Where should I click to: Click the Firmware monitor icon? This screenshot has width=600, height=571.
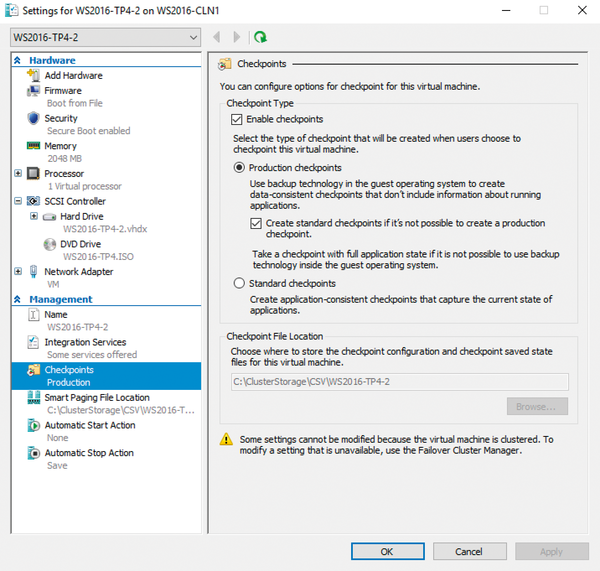pyautogui.click(x=33, y=91)
